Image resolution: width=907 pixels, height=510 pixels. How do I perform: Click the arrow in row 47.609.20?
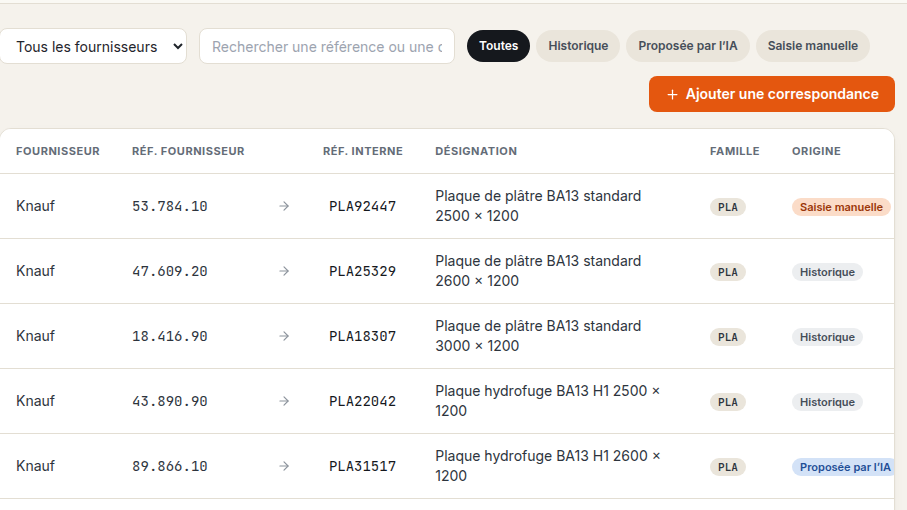[x=284, y=271]
